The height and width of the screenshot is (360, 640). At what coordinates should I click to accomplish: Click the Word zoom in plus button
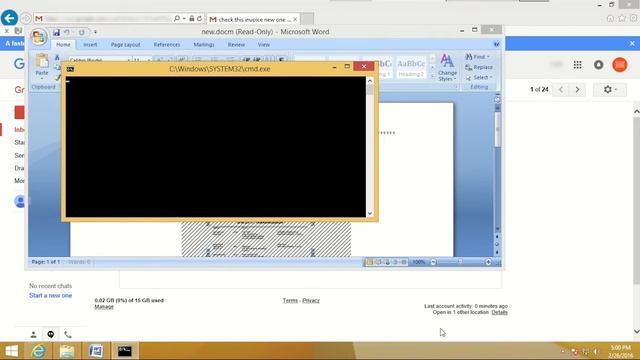coord(488,262)
